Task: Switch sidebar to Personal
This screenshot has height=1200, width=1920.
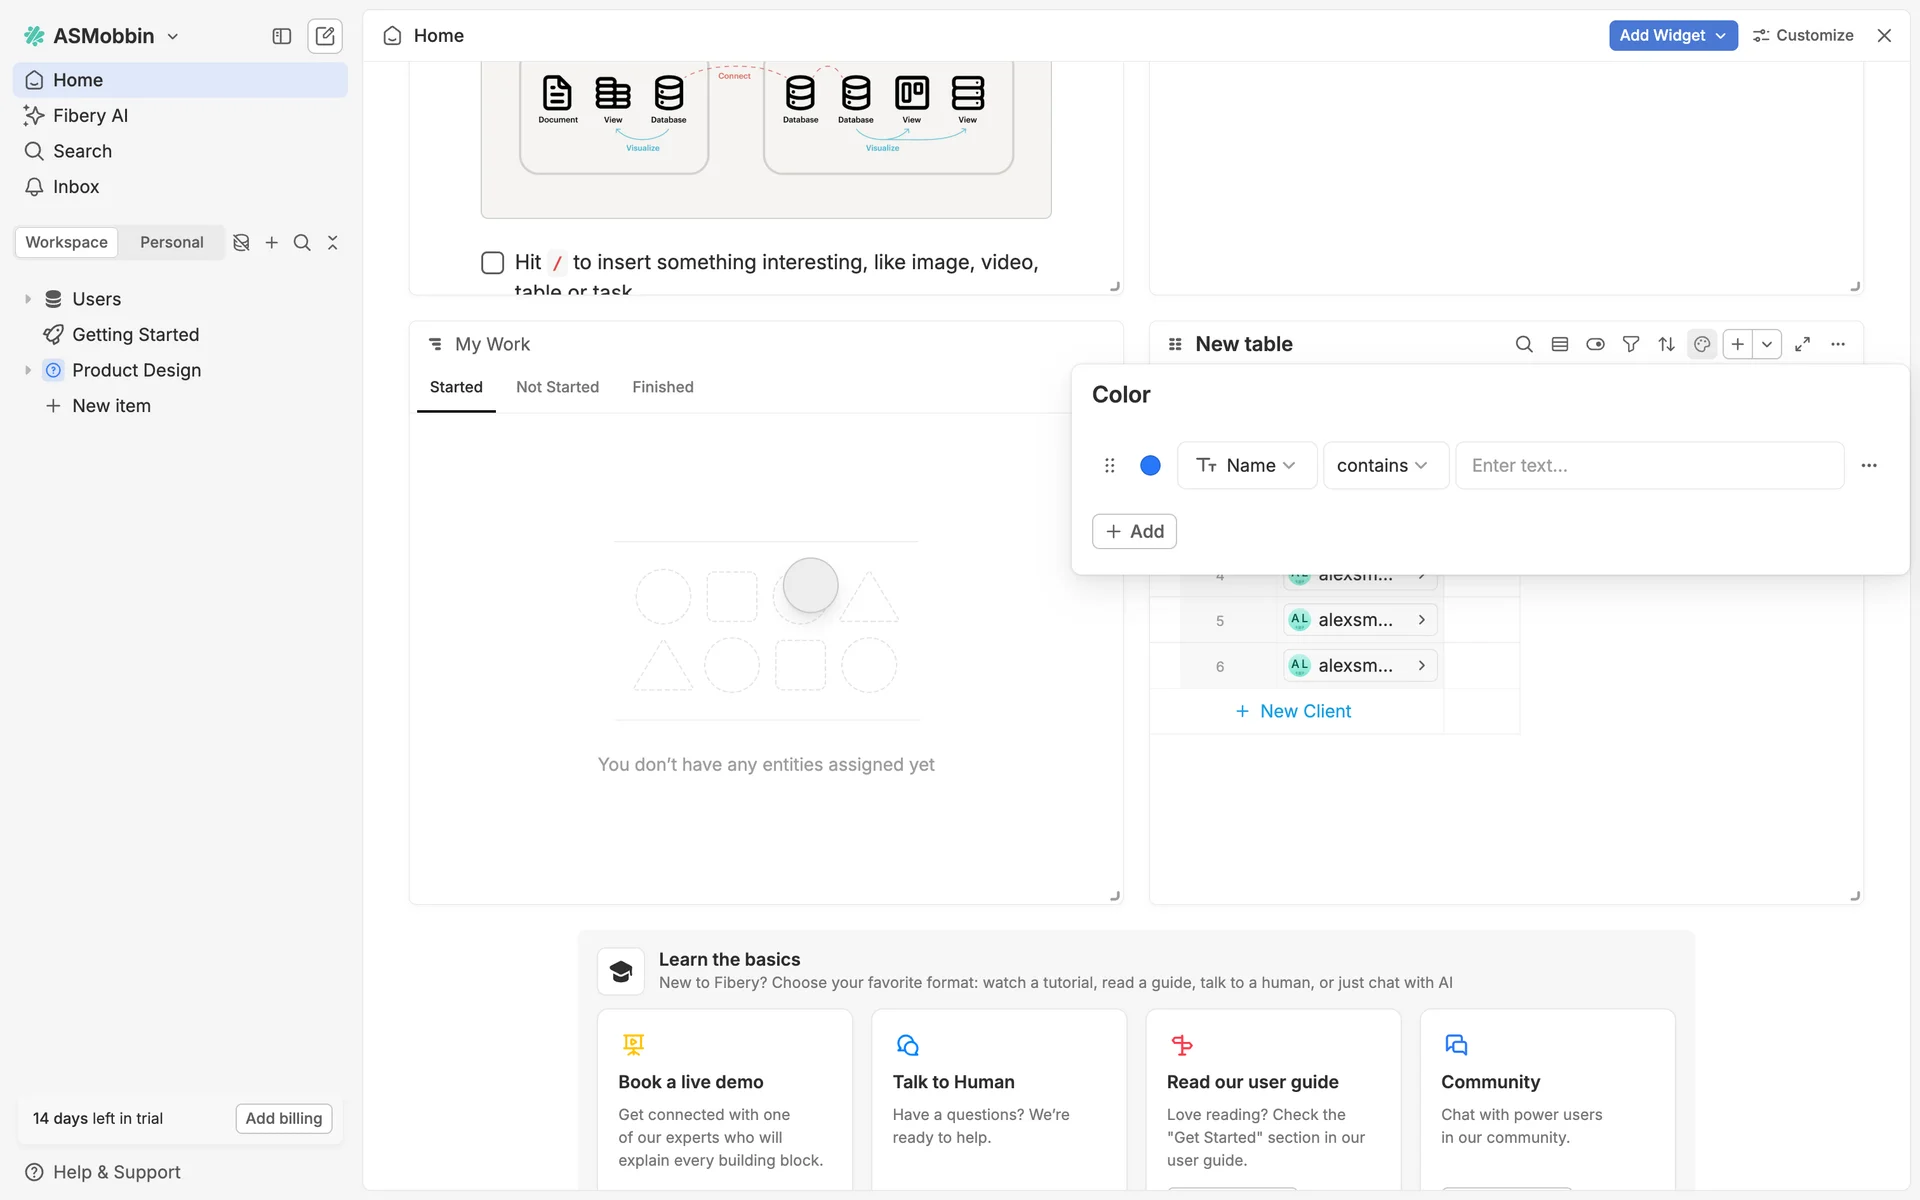Action: [x=171, y=242]
